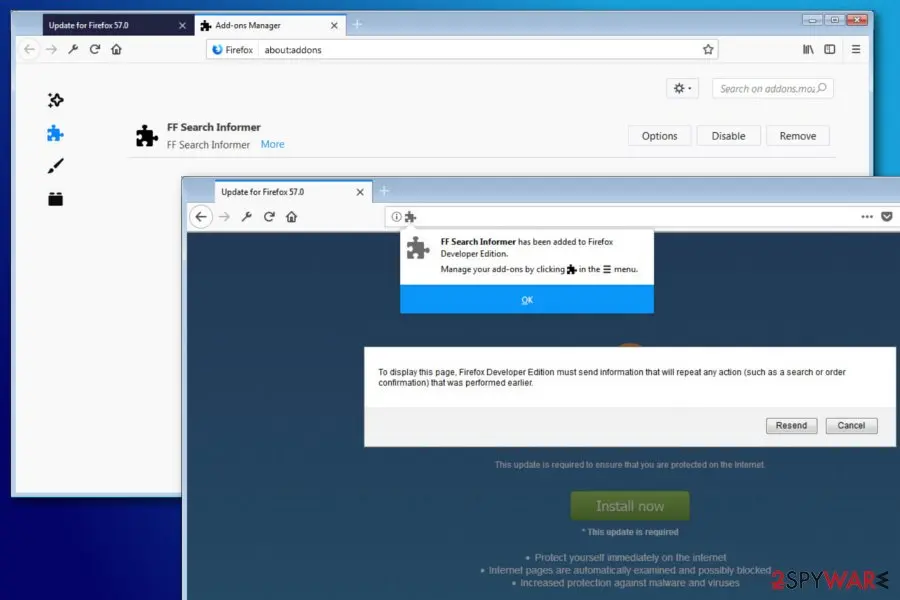Click the forward arrow in the back window toolbar
Viewport: 900px width, 600px height.
pyautogui.click(x=52, y=49)
